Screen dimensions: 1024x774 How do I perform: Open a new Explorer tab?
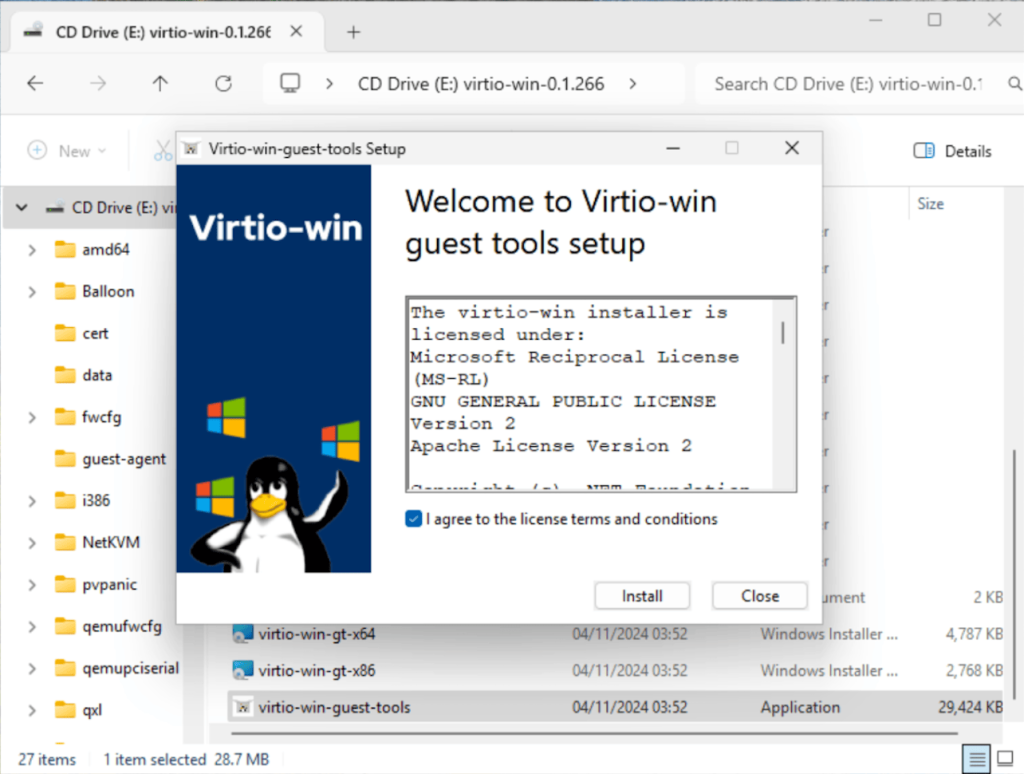352,31
